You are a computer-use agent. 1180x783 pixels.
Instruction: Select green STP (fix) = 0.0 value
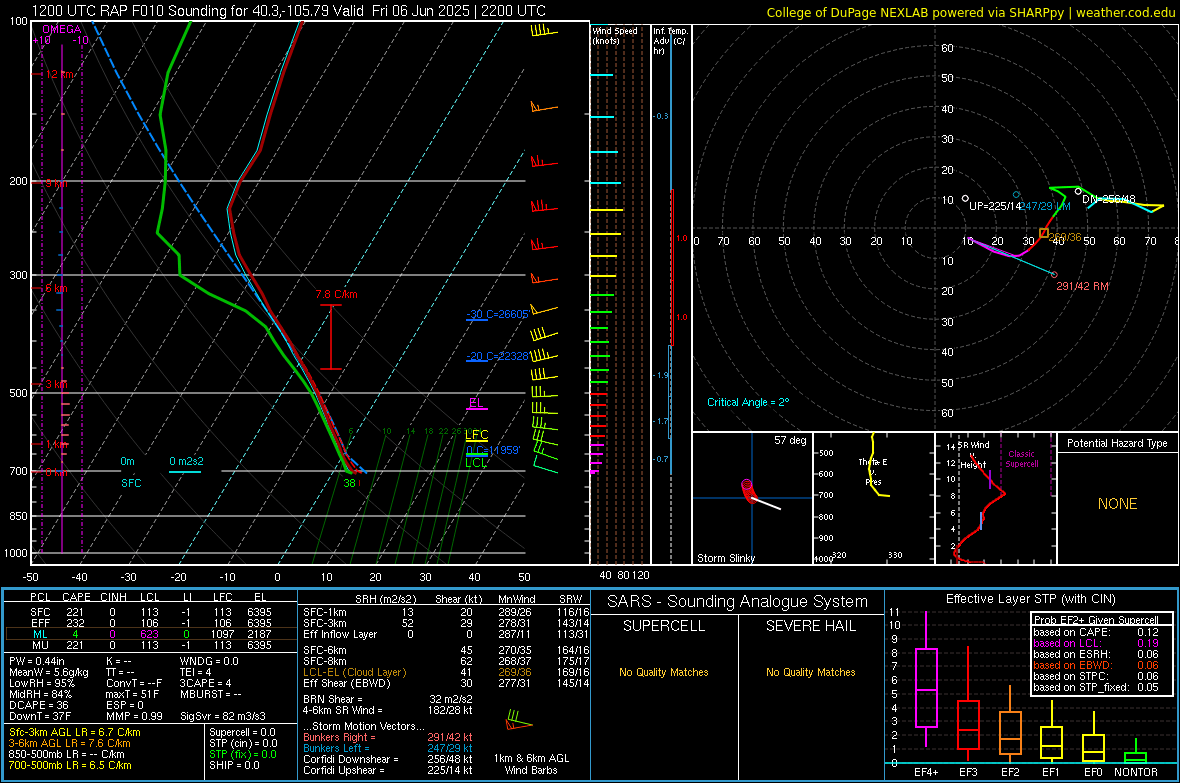click(243, 754)
